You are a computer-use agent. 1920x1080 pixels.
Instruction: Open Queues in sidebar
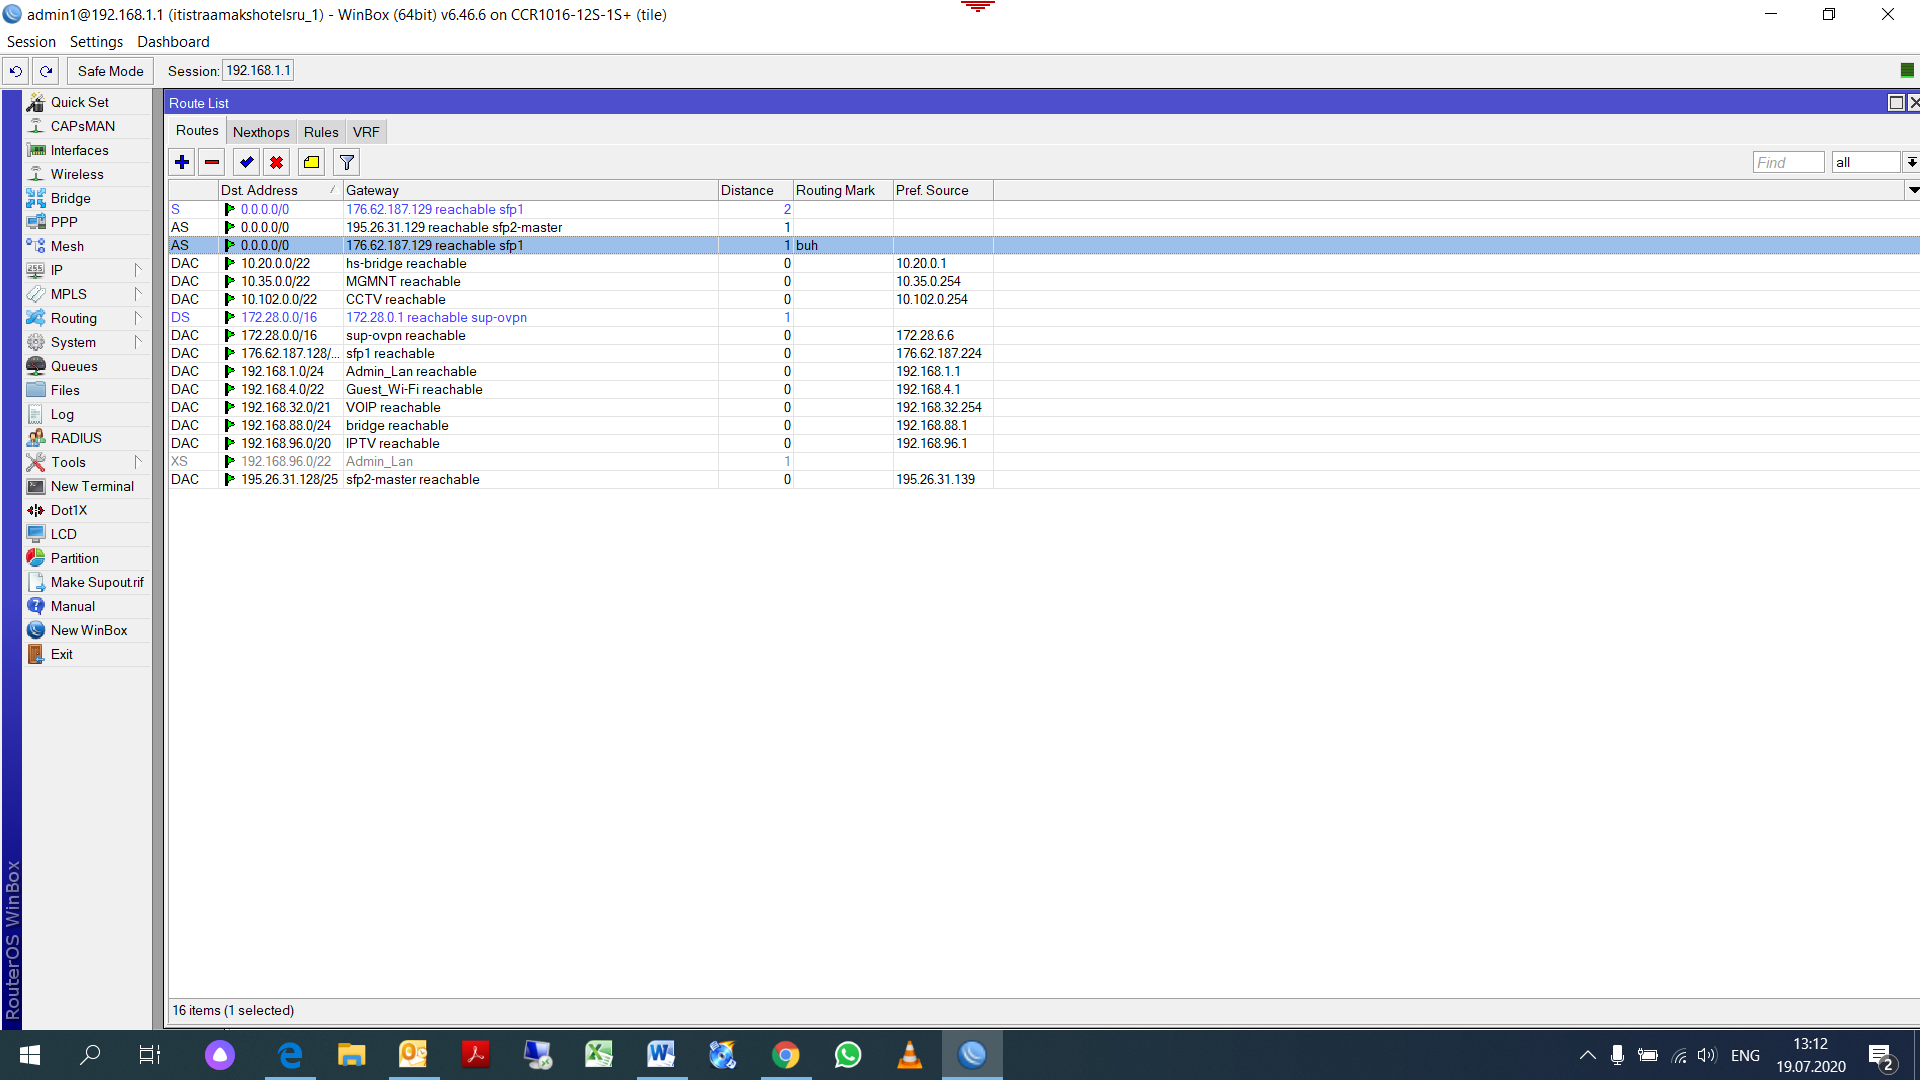pos(87,366)
